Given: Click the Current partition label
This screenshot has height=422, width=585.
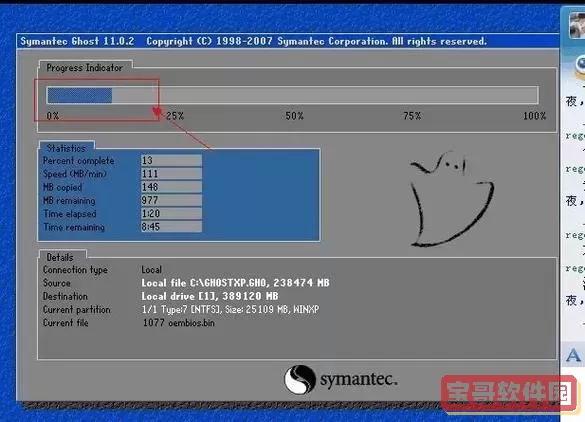Looking at the screenshot, I should pyautogui.click(x=76, y=310).
